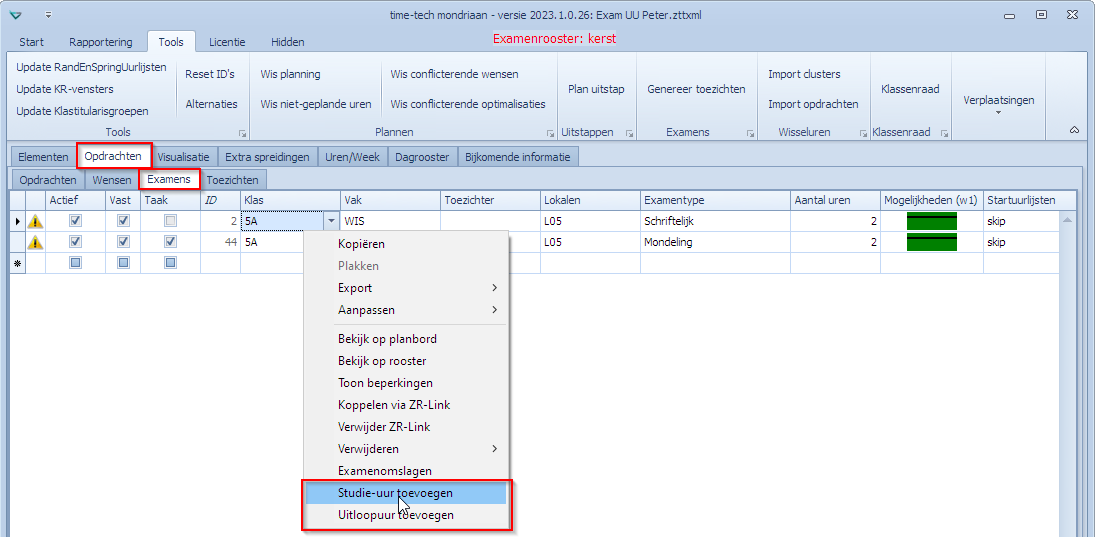Click Reset ID's button
Viewport: 1095px width, 537px height.
pos(210,73)
